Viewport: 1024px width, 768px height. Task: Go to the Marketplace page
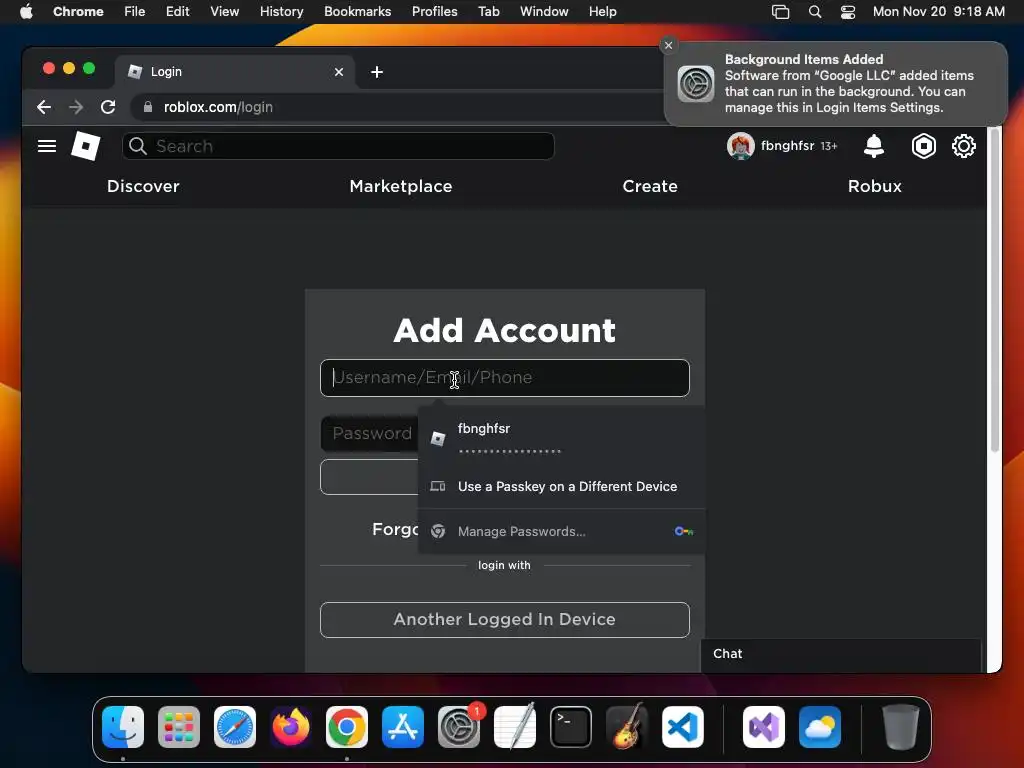coord(401,186)
